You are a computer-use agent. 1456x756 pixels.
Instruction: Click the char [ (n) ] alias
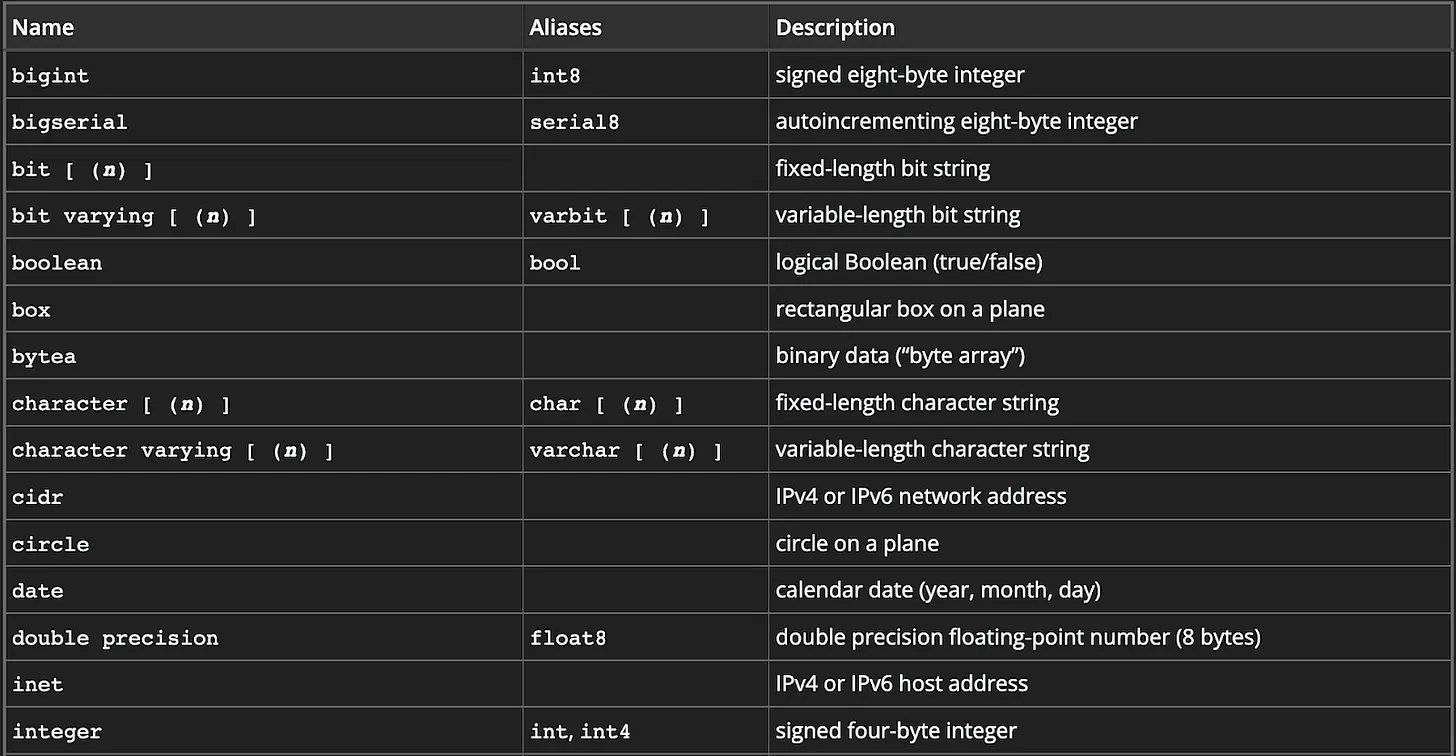[x=606, y=404]
